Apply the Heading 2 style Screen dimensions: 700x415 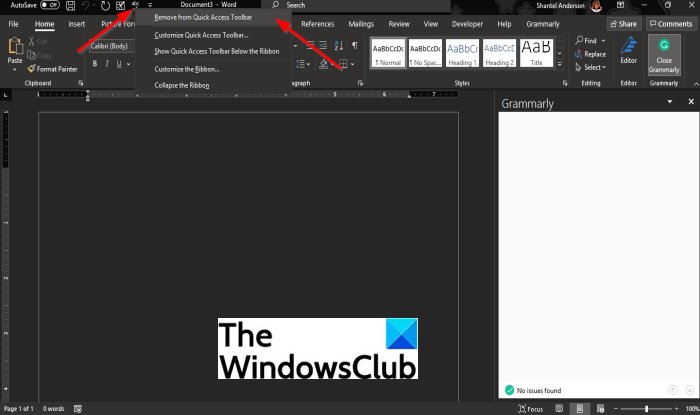[x=499, y=53]
